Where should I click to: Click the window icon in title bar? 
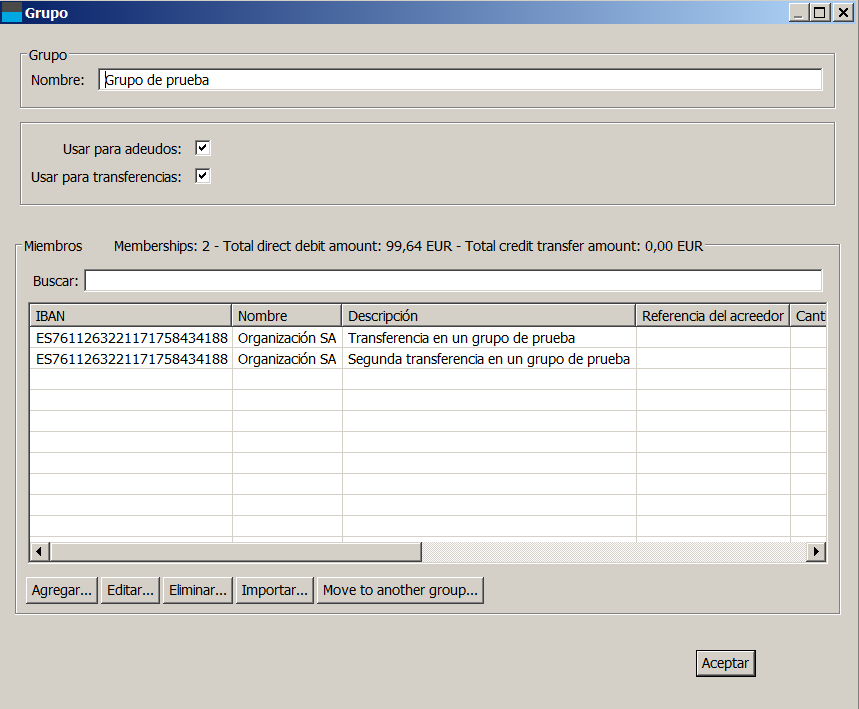point(12,13)
